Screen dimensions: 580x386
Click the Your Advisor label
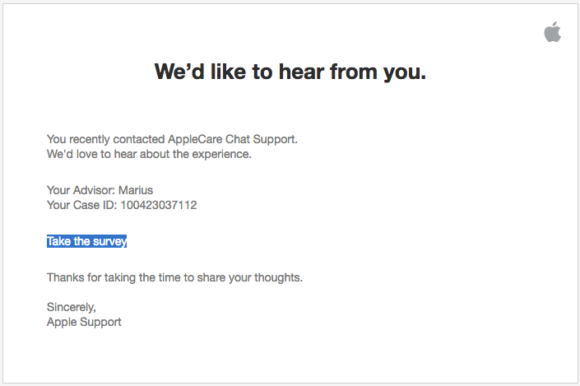coord(81,190)
